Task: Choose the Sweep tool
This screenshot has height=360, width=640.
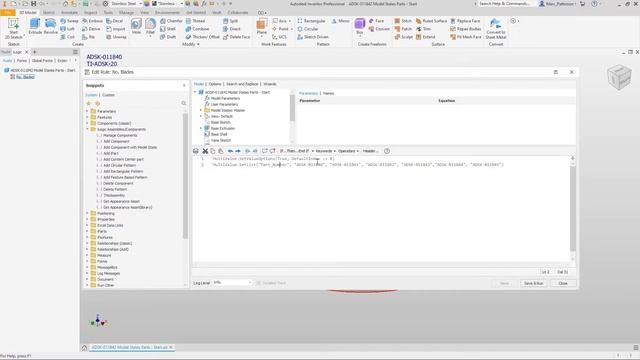Action: (69, 21)
